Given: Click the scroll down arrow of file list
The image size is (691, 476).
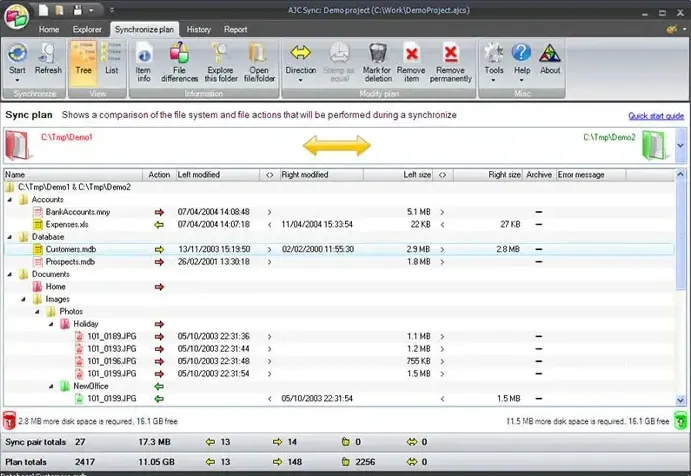Looking at the screenshot, I should coord(680,400).
